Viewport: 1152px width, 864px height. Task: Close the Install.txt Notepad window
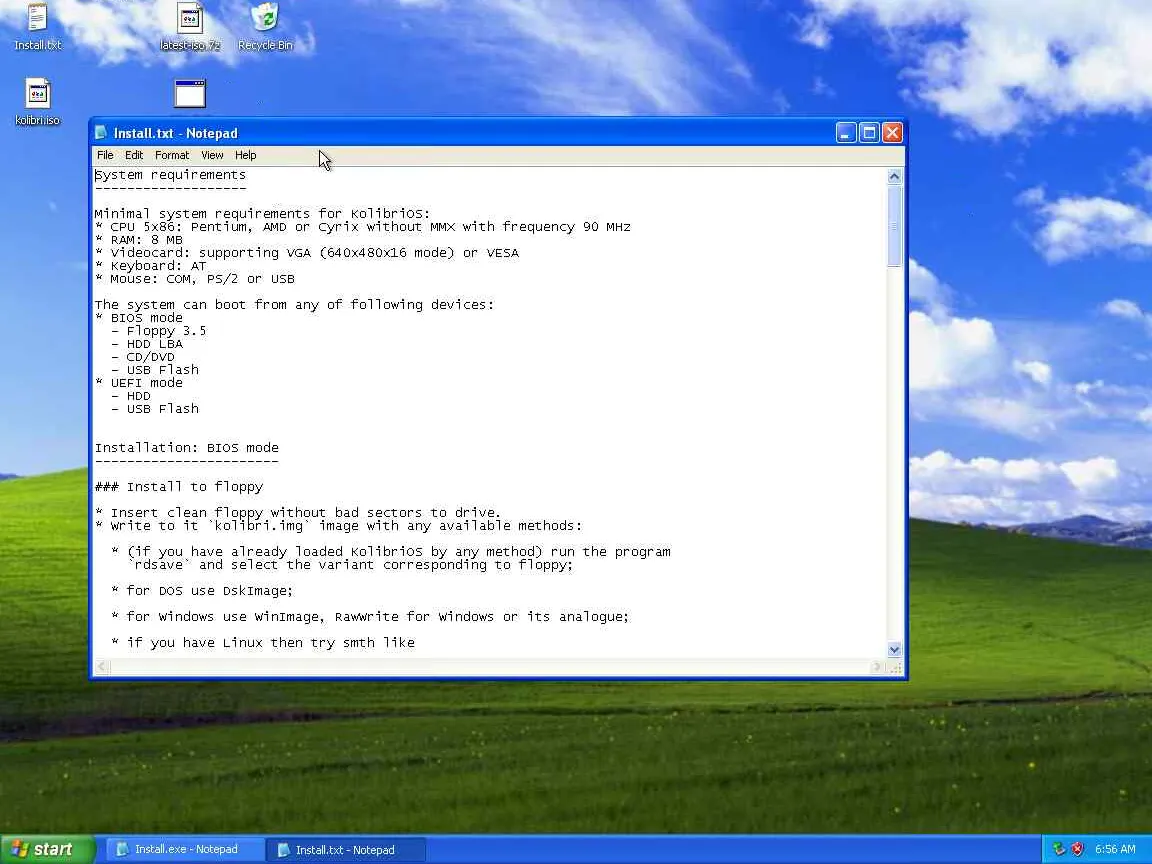pyautogui.click(x=892, y=133)
